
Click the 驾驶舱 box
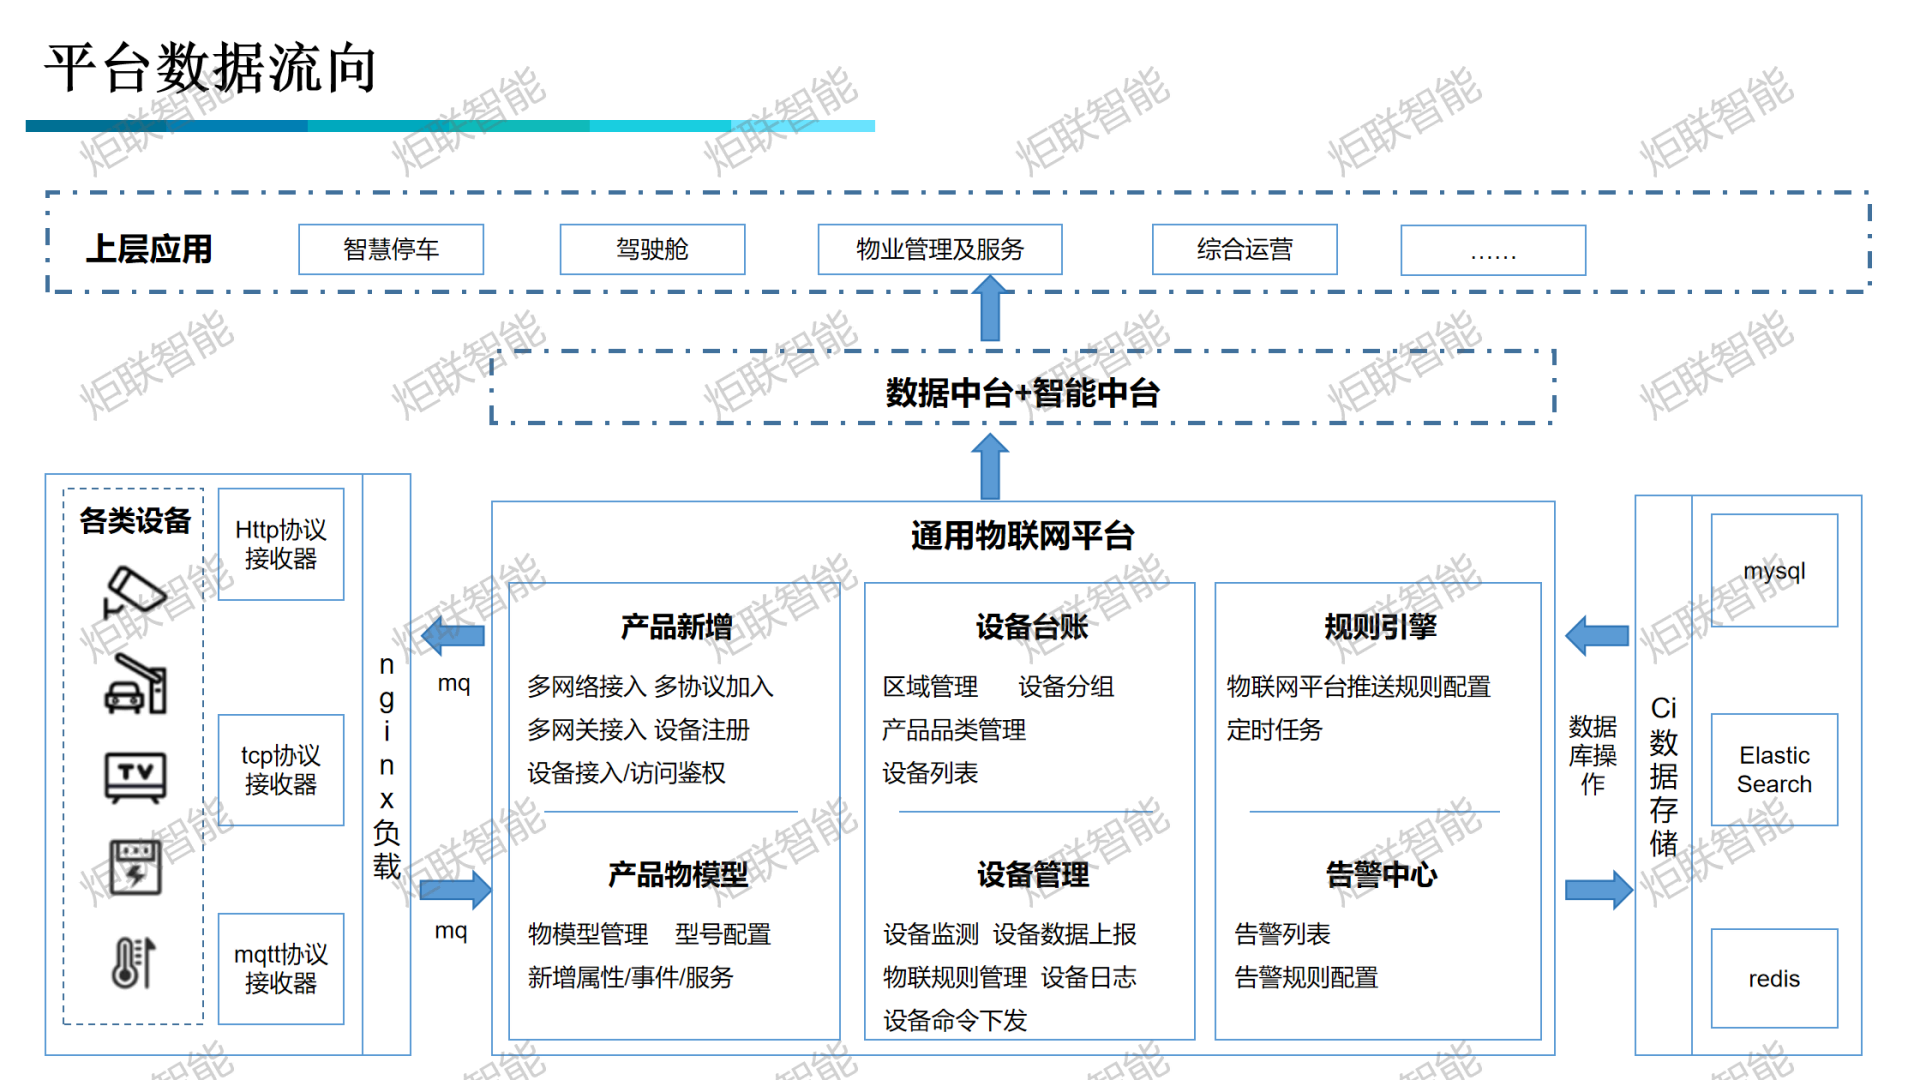(652, 249)
